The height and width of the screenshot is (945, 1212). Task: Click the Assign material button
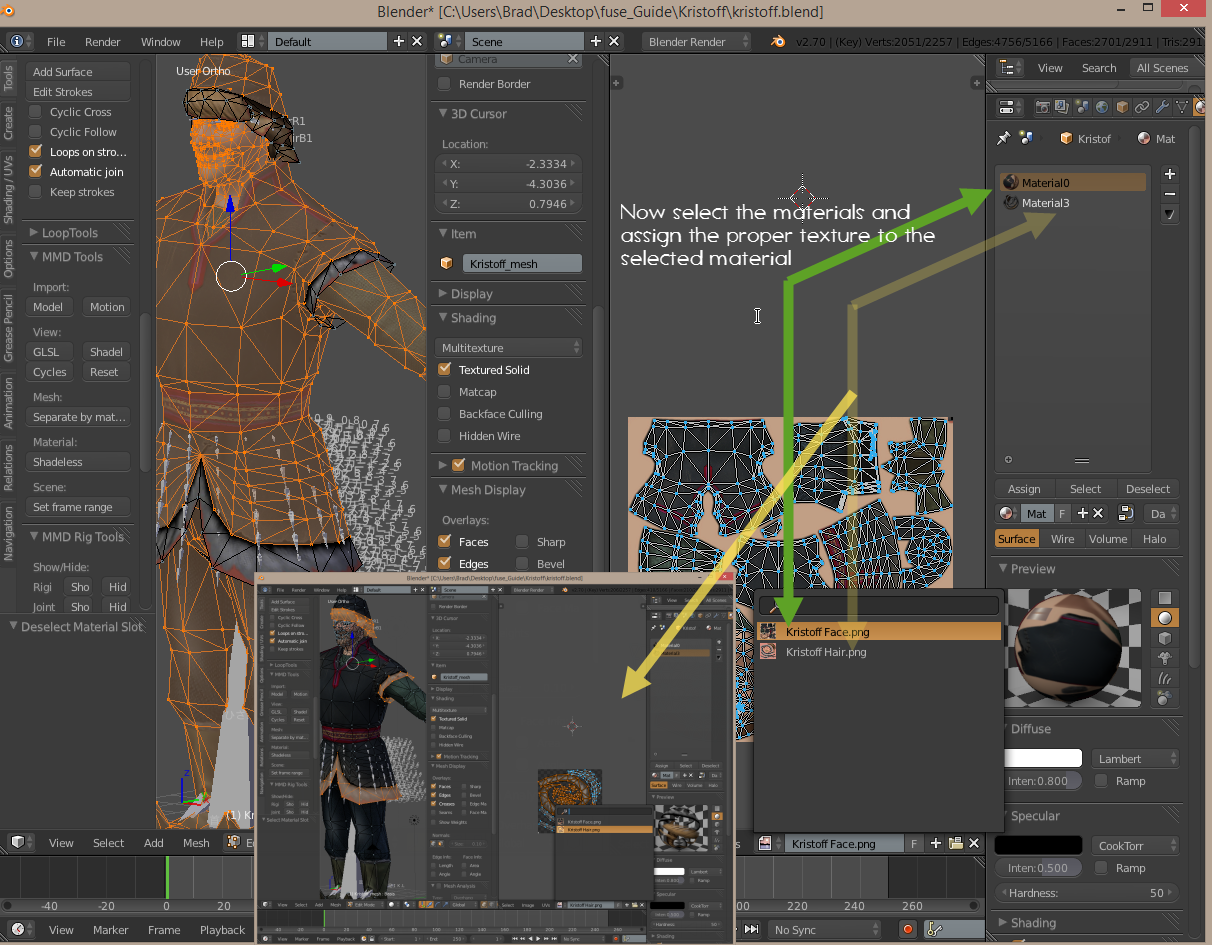click(1024, 489)
